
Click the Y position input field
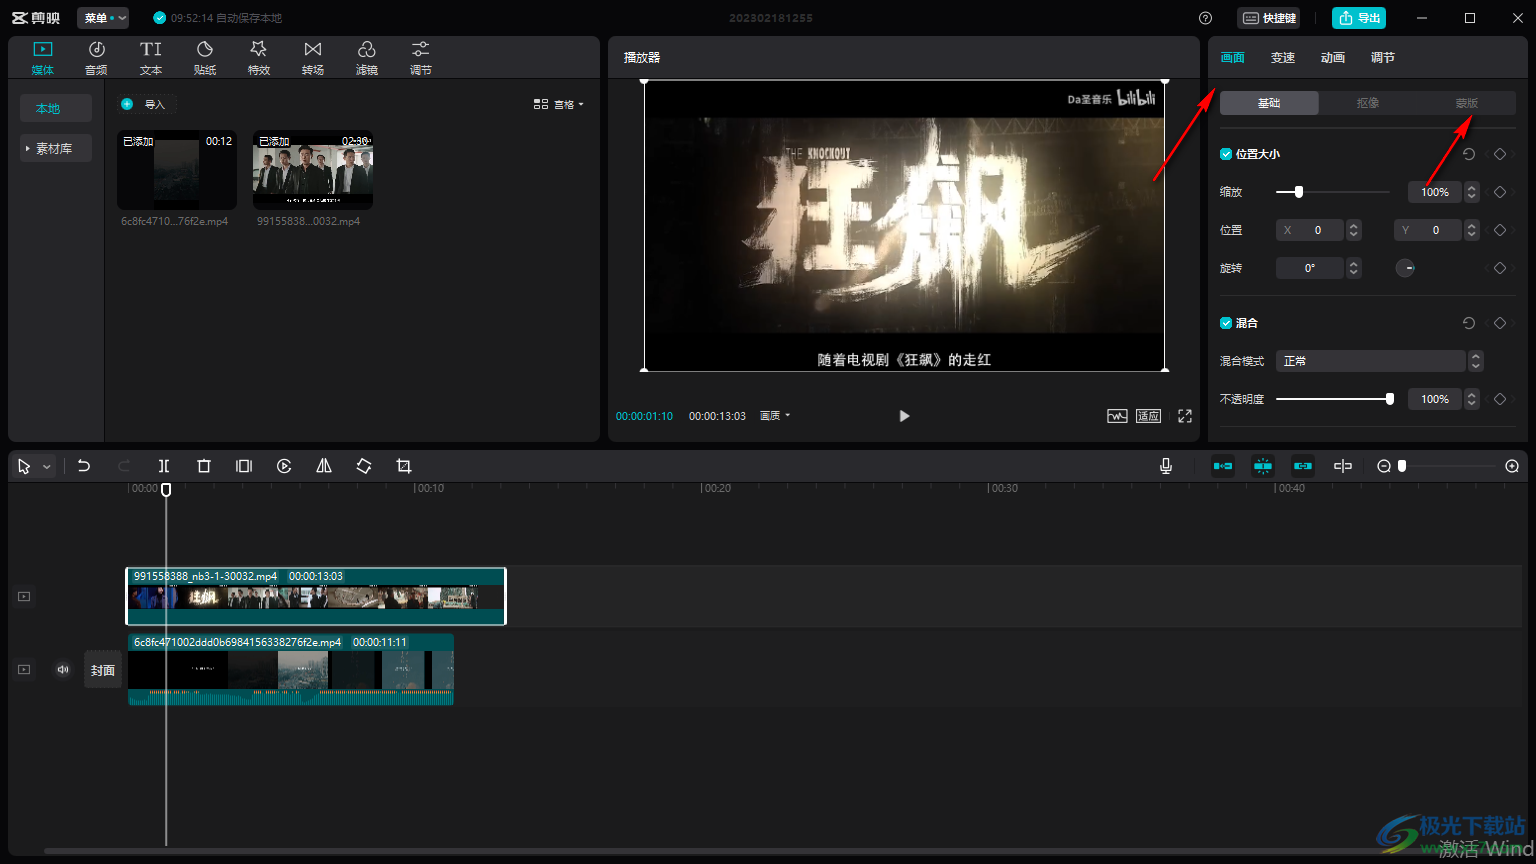[x=1429, y=230]
